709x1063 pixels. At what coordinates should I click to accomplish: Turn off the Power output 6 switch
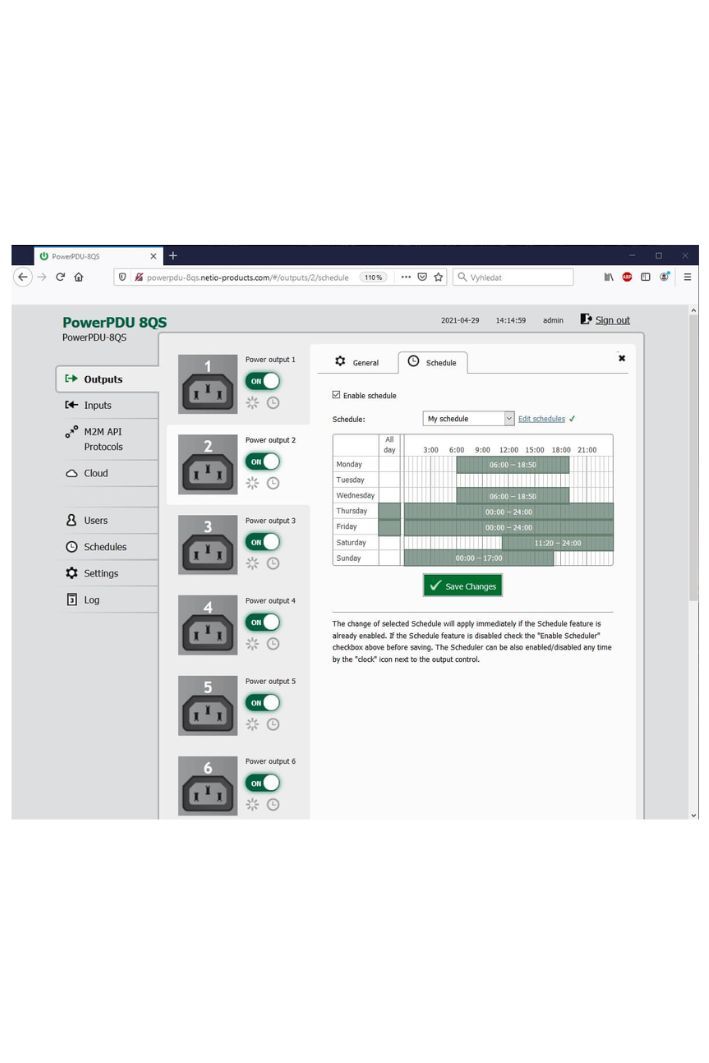(262, 782)
